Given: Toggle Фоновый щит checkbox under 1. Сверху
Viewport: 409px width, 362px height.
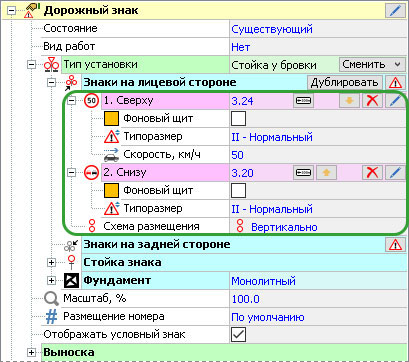Looking at the screenshot, I should (x=238, y=118).
